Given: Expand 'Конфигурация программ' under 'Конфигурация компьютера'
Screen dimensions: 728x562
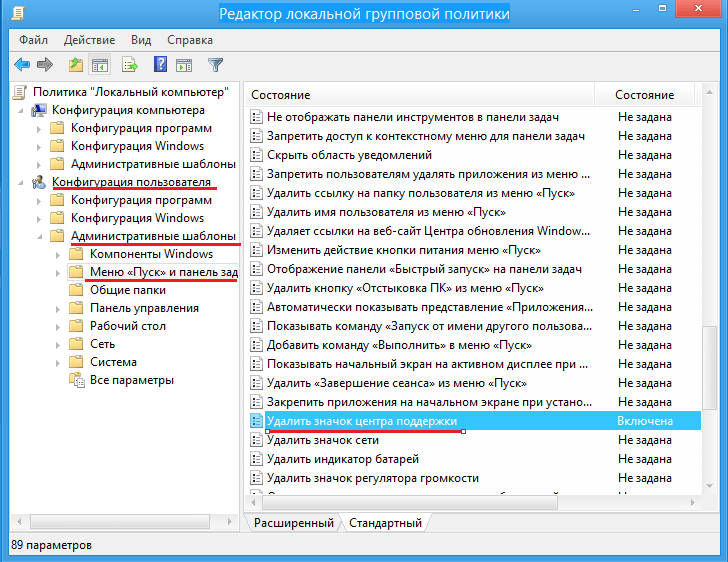Looking at the screenshot, I should (40, 128).
